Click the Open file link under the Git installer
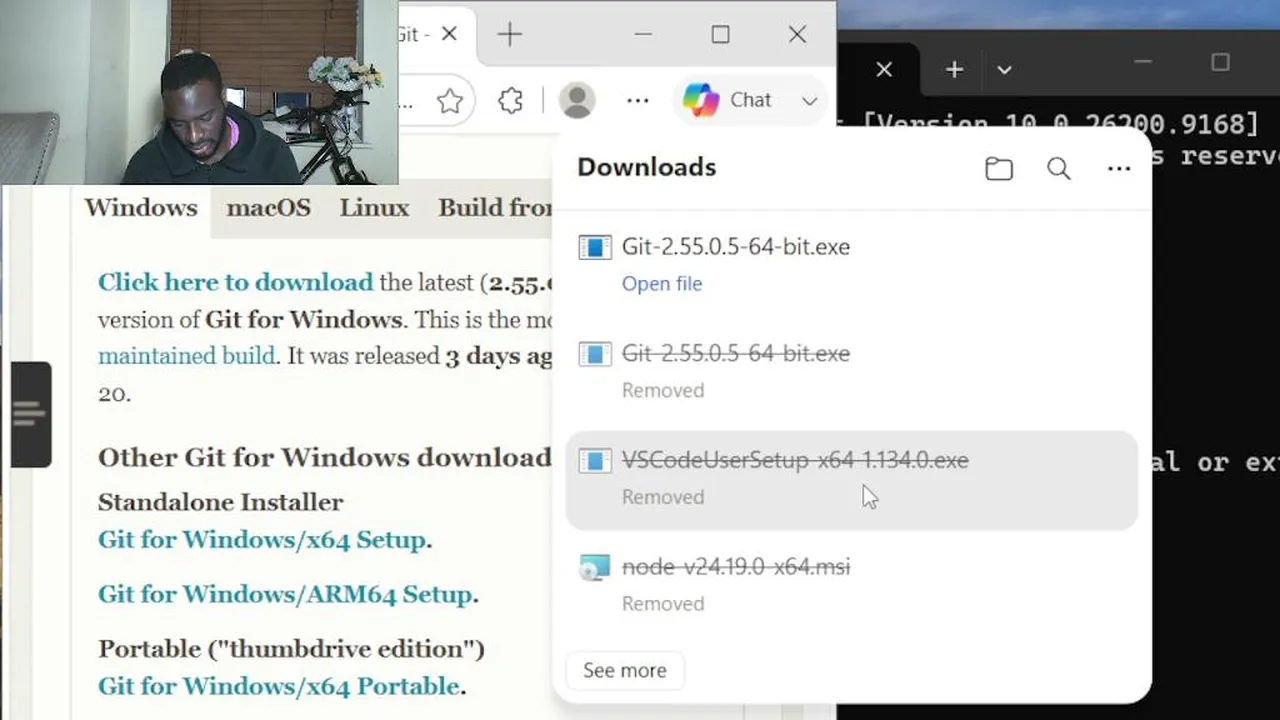 click(x=662, y=284)
